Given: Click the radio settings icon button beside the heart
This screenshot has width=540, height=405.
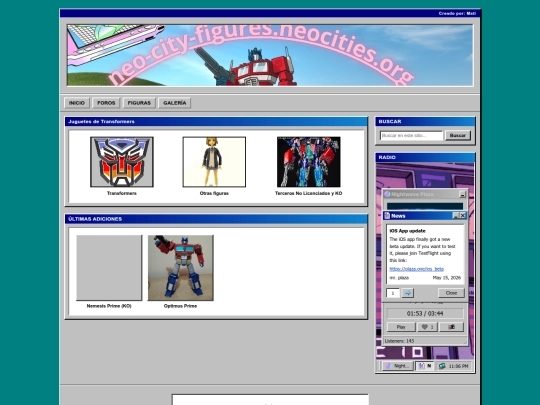Looking at the screenshot, I should [451, 327].
